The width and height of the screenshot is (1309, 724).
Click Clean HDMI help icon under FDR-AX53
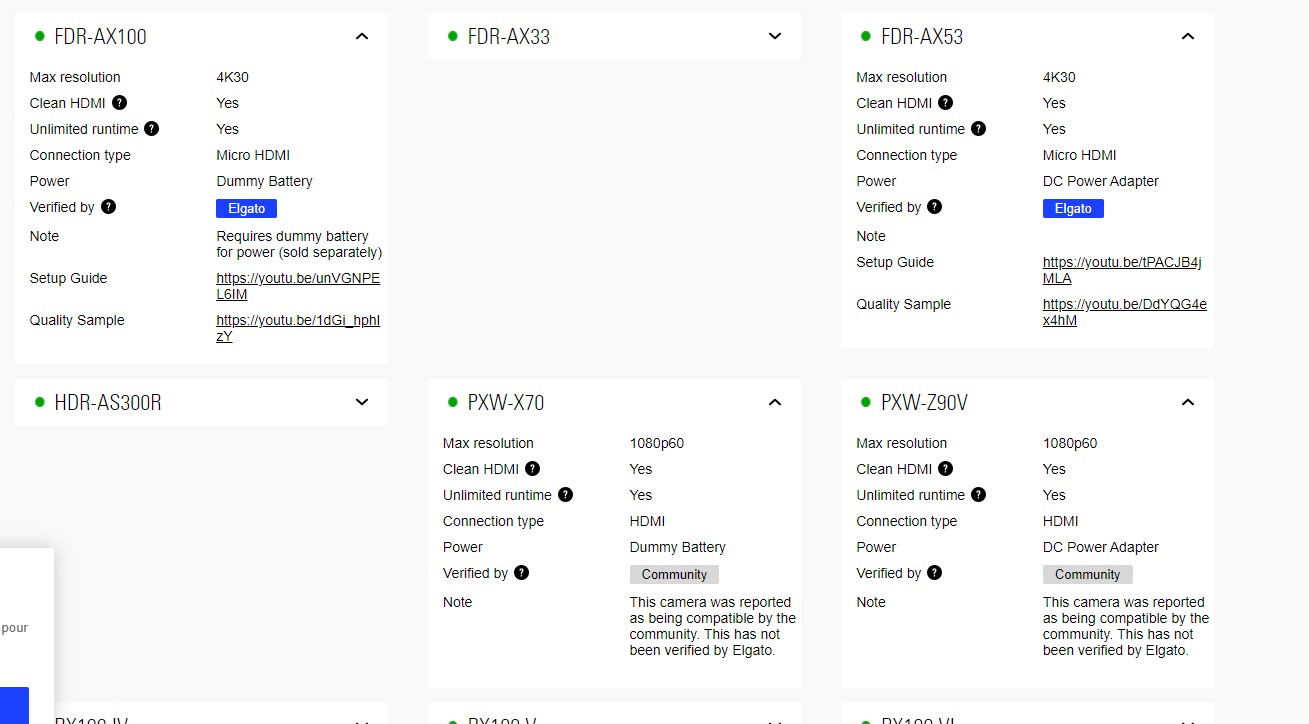pos(946,103)
